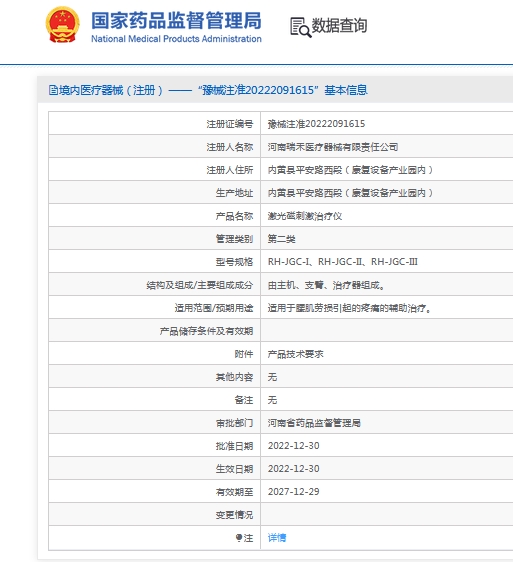The image size is (513, 562).
Task: Select the 第二类 category value
Action: (281, 239)
